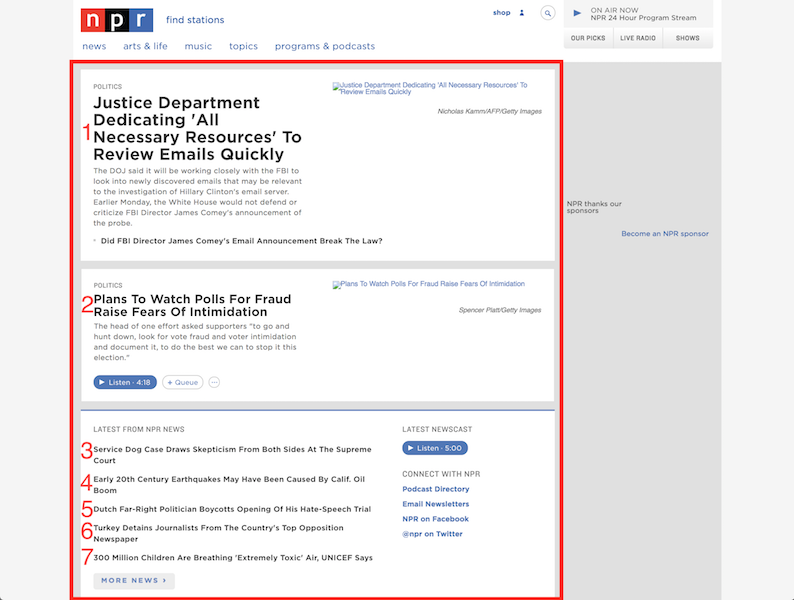Open the three-dots more options button
Viewport: 794px width, 600px height.
pos(214,382)
